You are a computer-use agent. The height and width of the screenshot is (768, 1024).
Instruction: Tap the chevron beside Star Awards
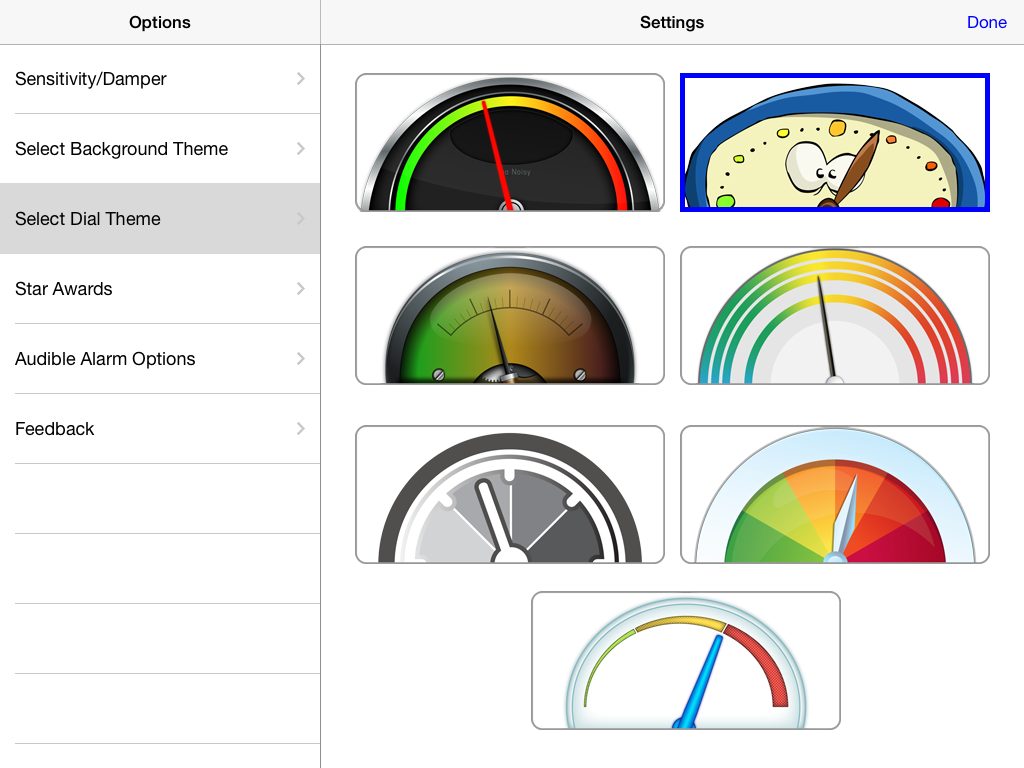[300, 289]
